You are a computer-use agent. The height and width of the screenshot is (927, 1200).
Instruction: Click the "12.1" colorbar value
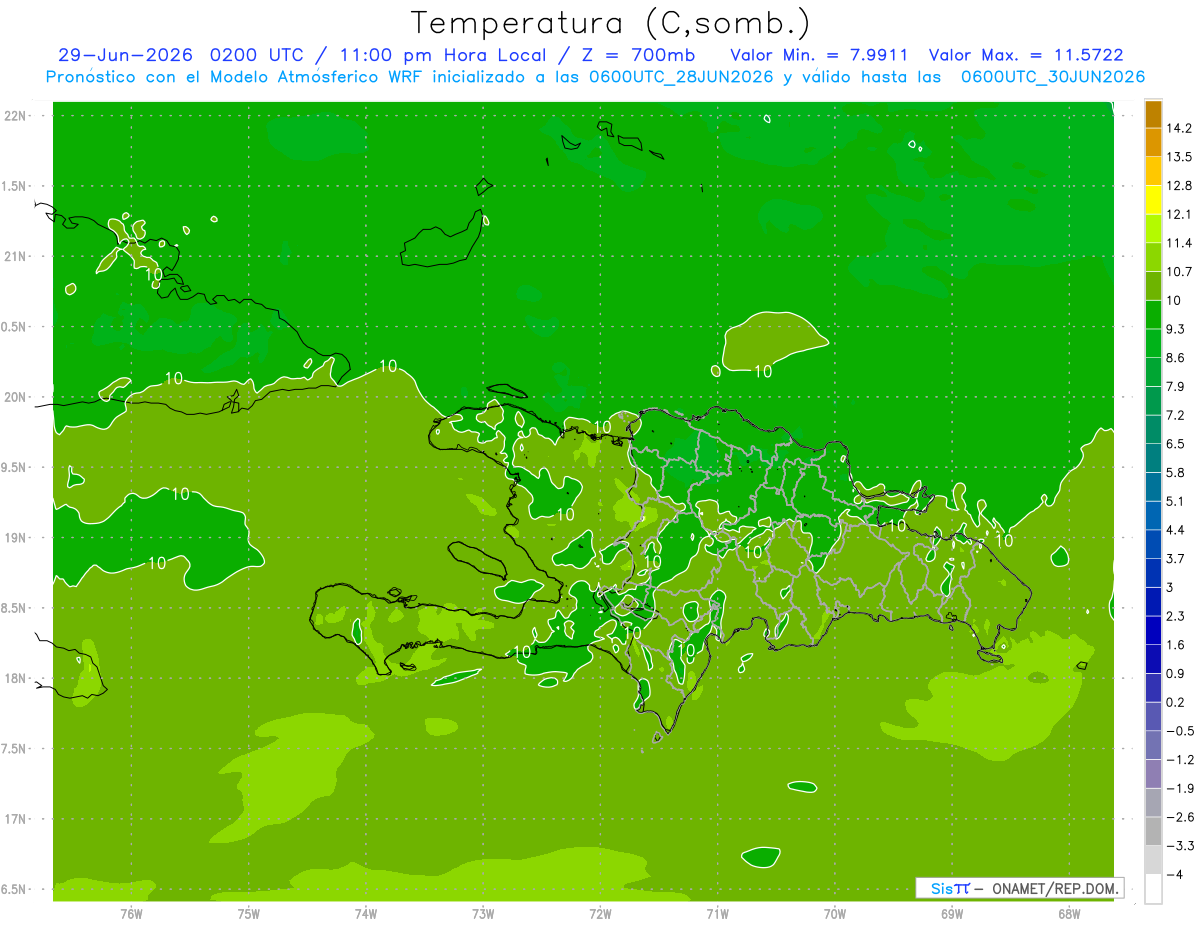click(x=1178, y=214)
